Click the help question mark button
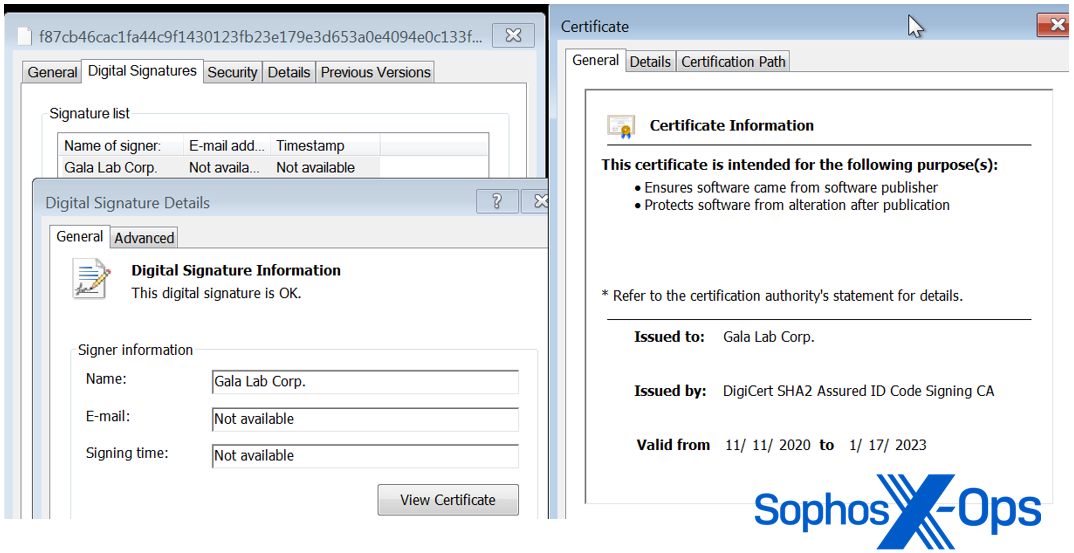The image size is (1074, 553). (x=497, y=202)
